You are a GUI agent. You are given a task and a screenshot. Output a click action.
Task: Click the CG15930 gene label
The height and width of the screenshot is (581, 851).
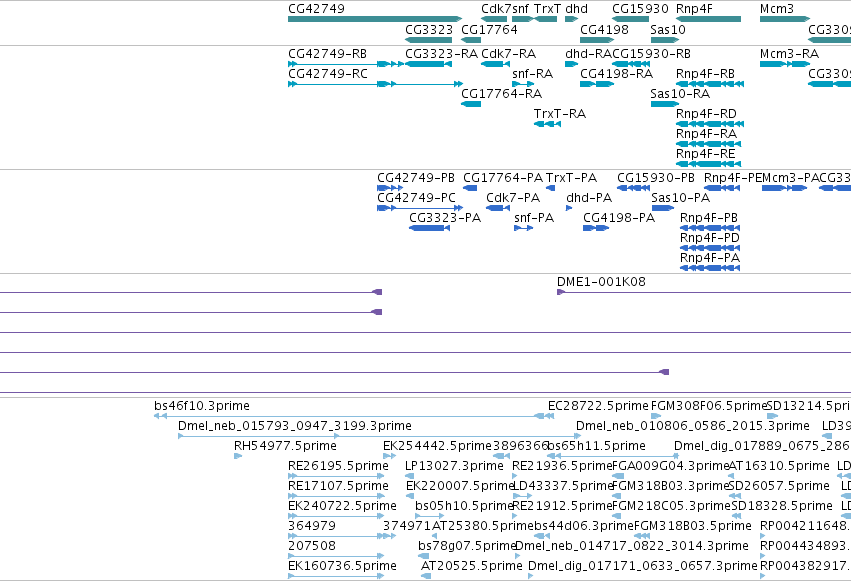pyautogui.click(x=640, y=9)
